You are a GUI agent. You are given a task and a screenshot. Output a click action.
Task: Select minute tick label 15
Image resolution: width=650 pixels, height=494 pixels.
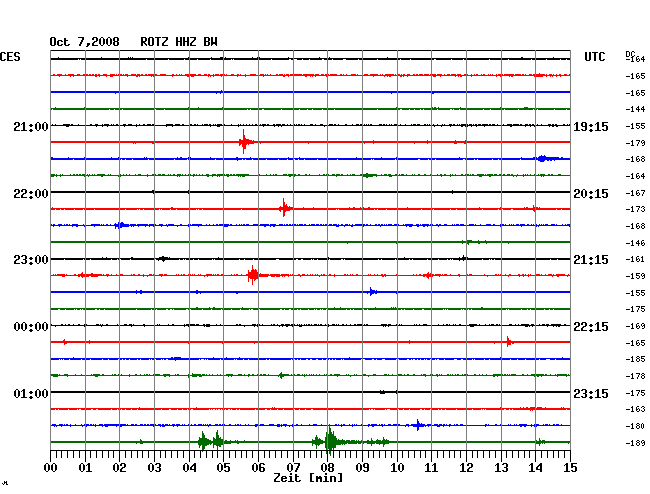click(570, 467)
